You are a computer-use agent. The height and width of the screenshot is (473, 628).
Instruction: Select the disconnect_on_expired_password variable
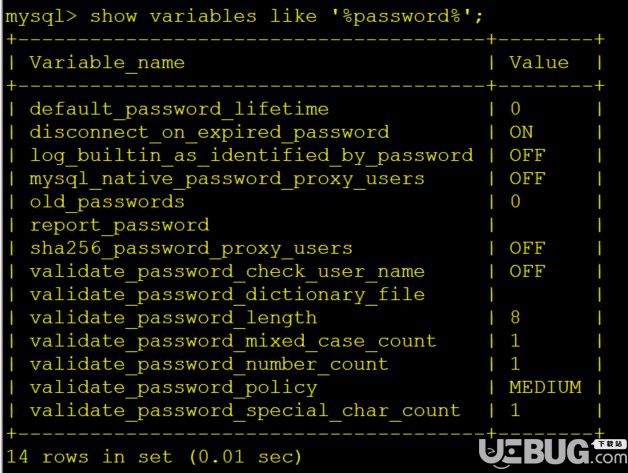(x=209, y=133)
